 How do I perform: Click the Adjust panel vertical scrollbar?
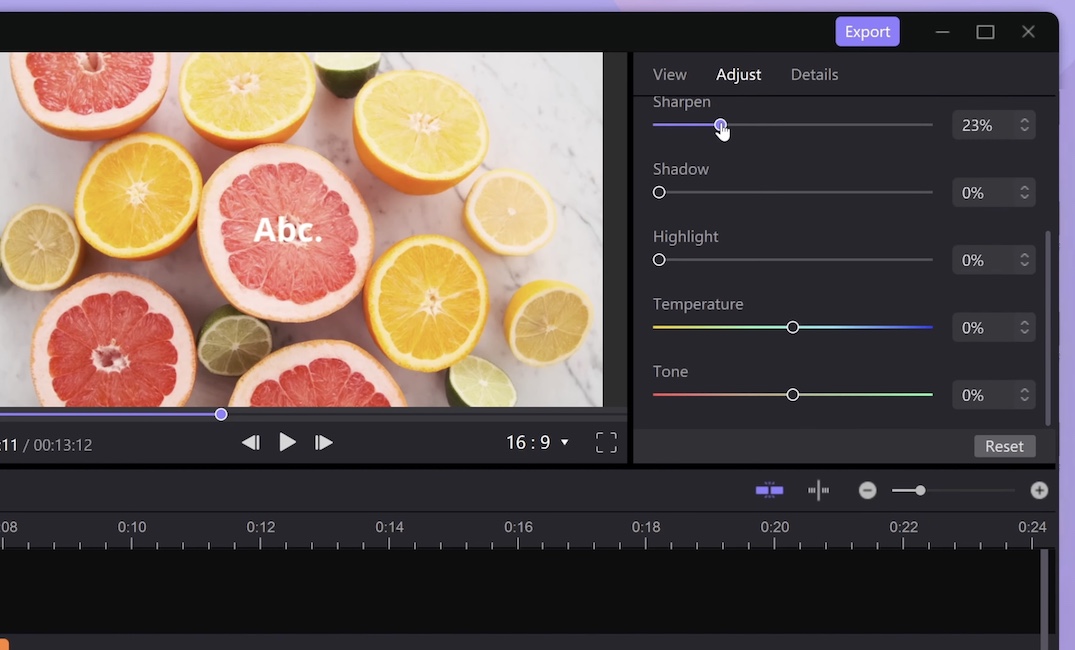1048,328
